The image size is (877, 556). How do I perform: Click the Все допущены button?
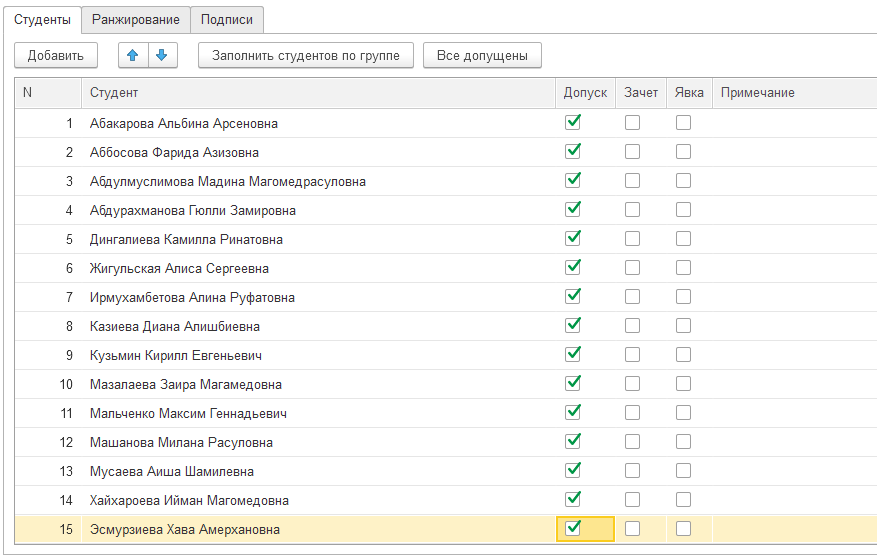482,55
